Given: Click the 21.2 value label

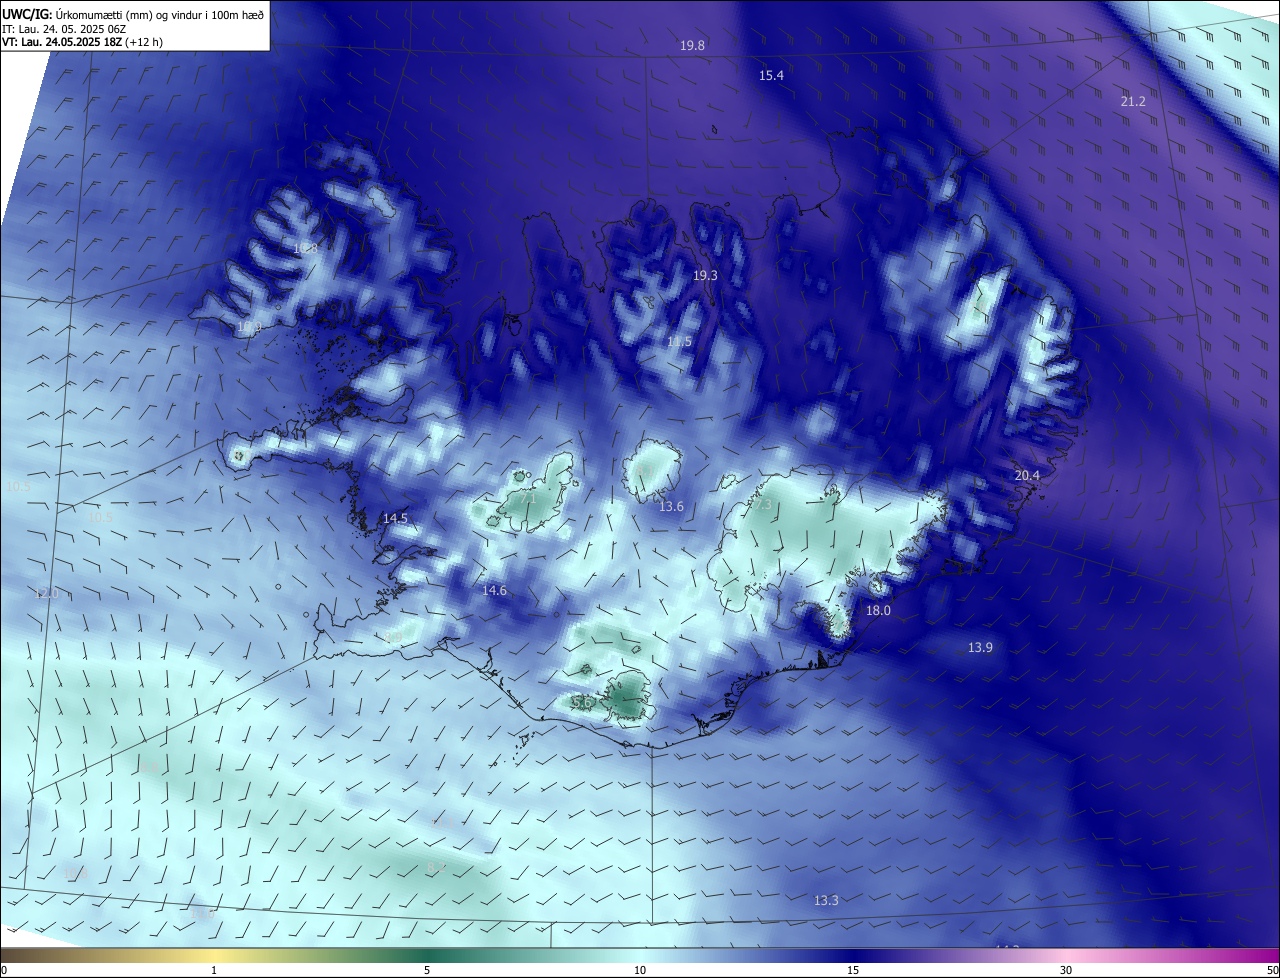Looking at the screenshot, I should (1133, 102).
